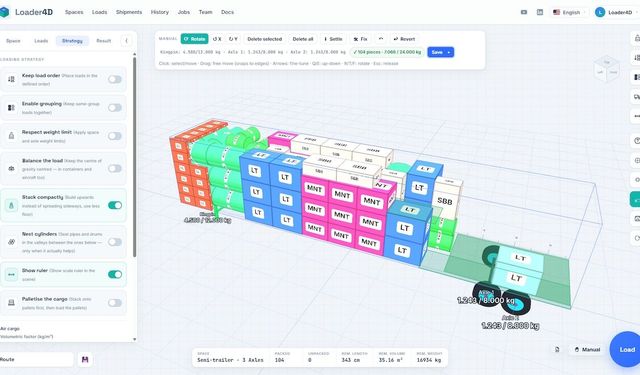This screenshot has width=640, height=375.
Task: Click the view orientation cube
Action: click(x=607, y=68)
